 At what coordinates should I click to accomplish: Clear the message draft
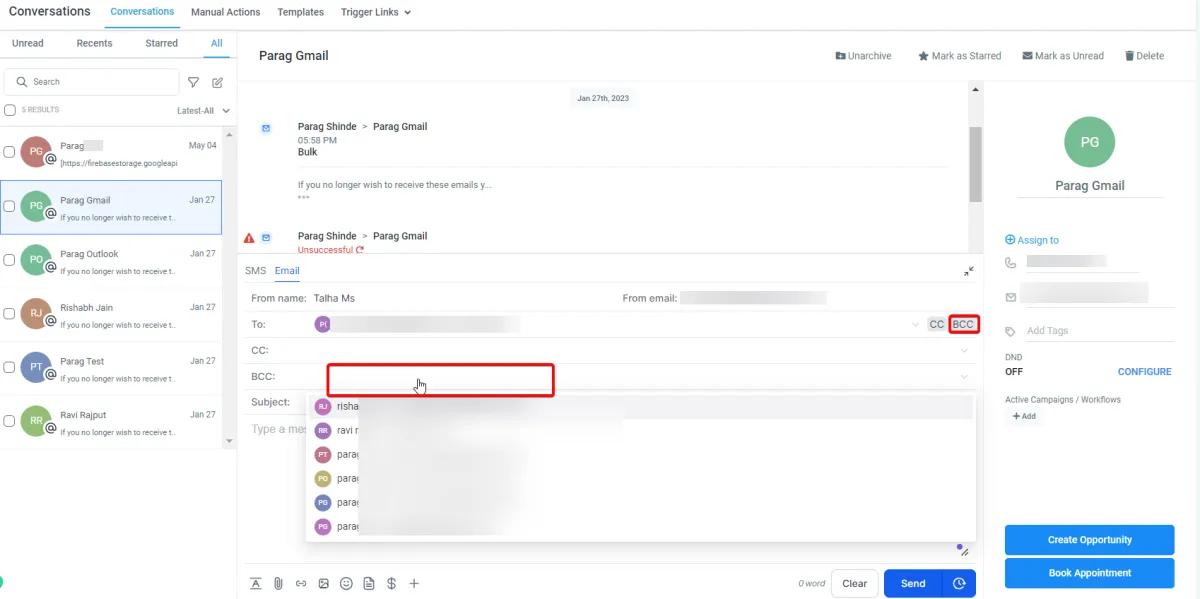[x=855, y=584]
